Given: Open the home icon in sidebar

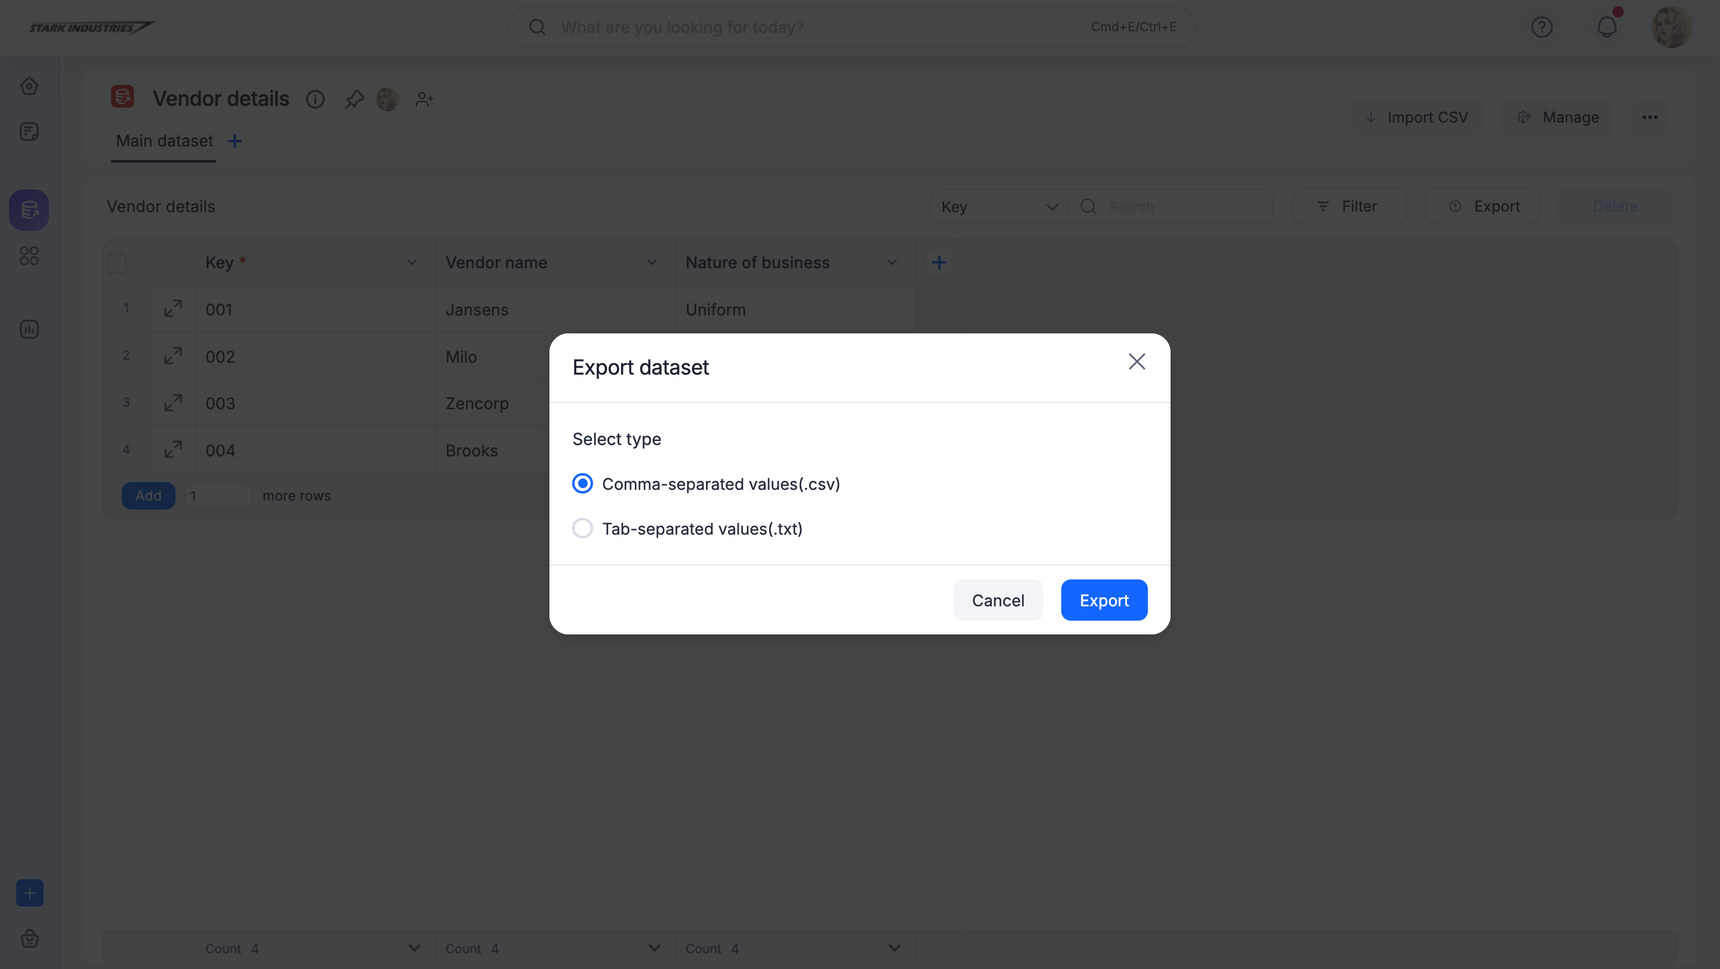Looking at the screenshot, I should tap(29, 86).
